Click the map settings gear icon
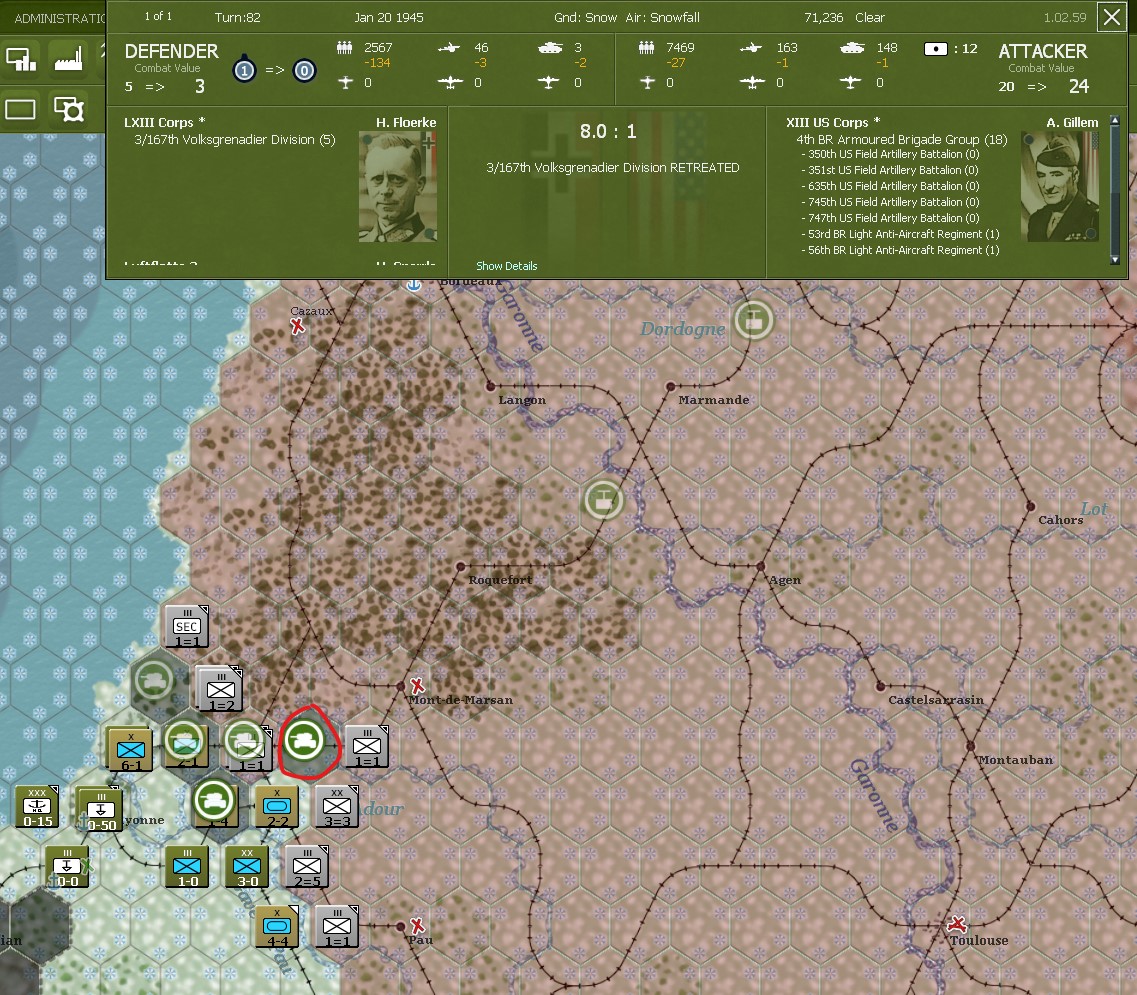This screenshot has height=995, width=1137. 68,108
